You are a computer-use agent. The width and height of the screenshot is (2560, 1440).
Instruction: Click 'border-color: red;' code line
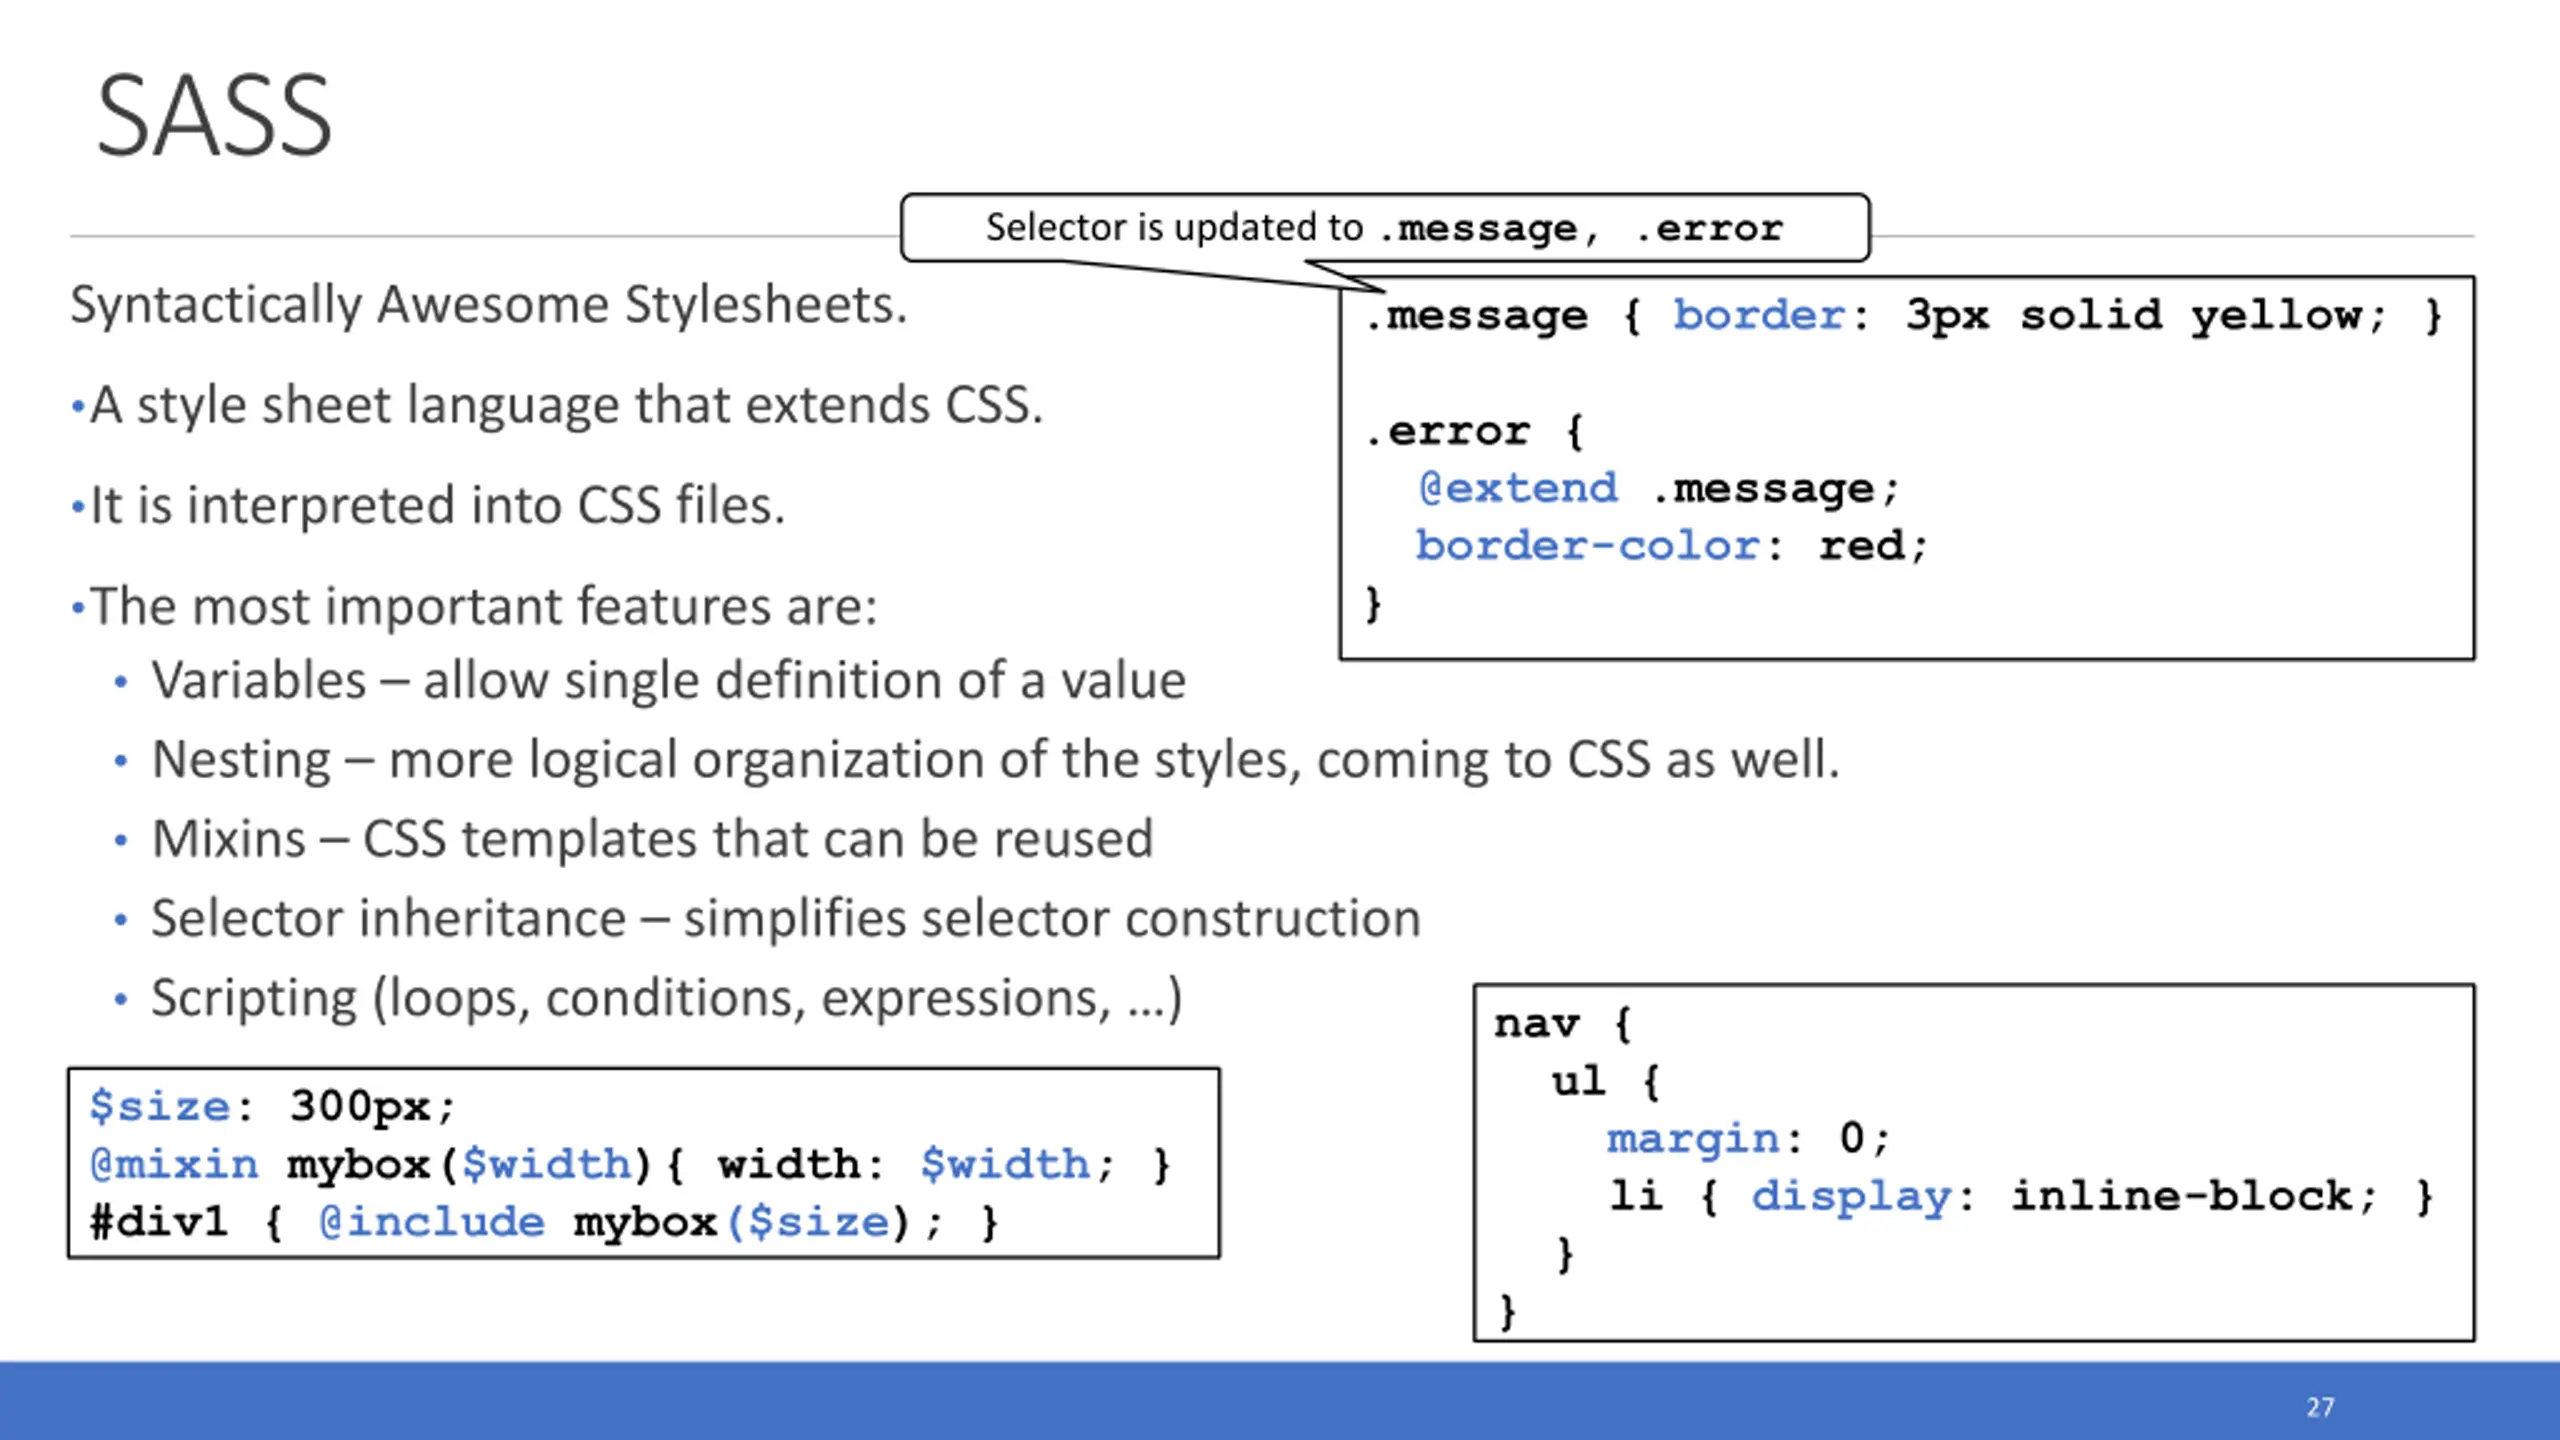(1671, 546)
